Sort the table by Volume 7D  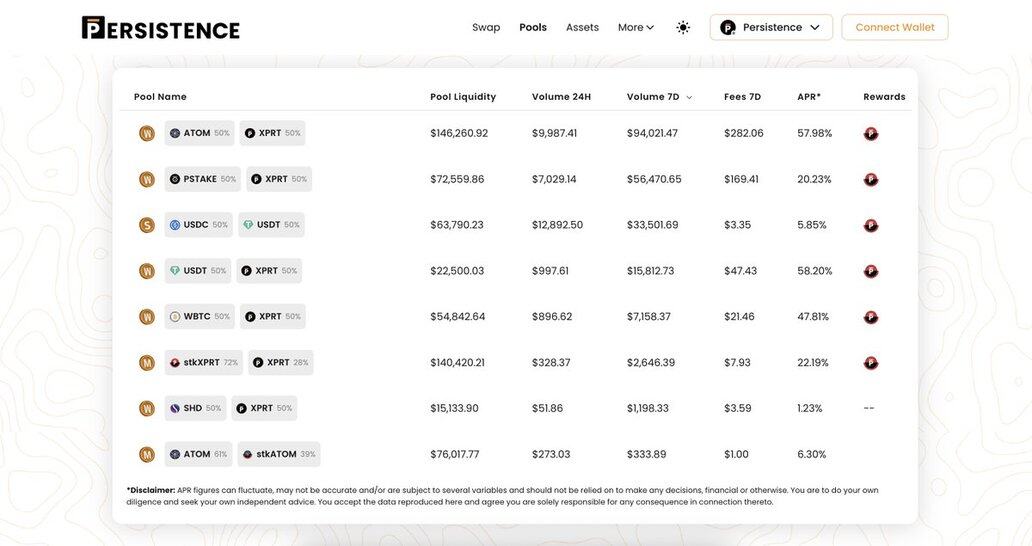tap(659, 97)
